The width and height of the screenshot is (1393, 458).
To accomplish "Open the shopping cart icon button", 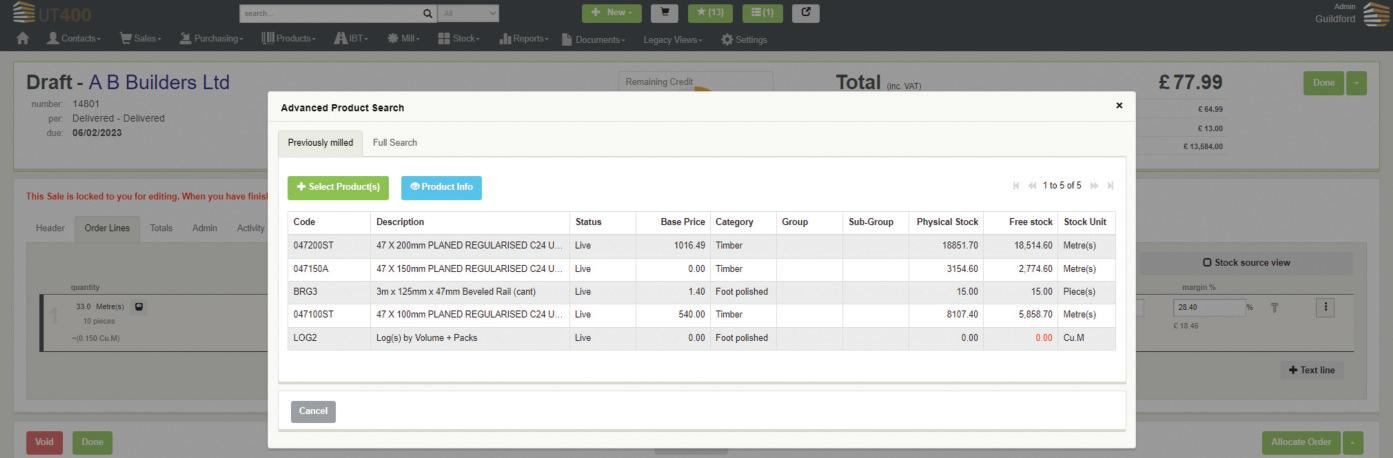I will (x=664, y=13).
